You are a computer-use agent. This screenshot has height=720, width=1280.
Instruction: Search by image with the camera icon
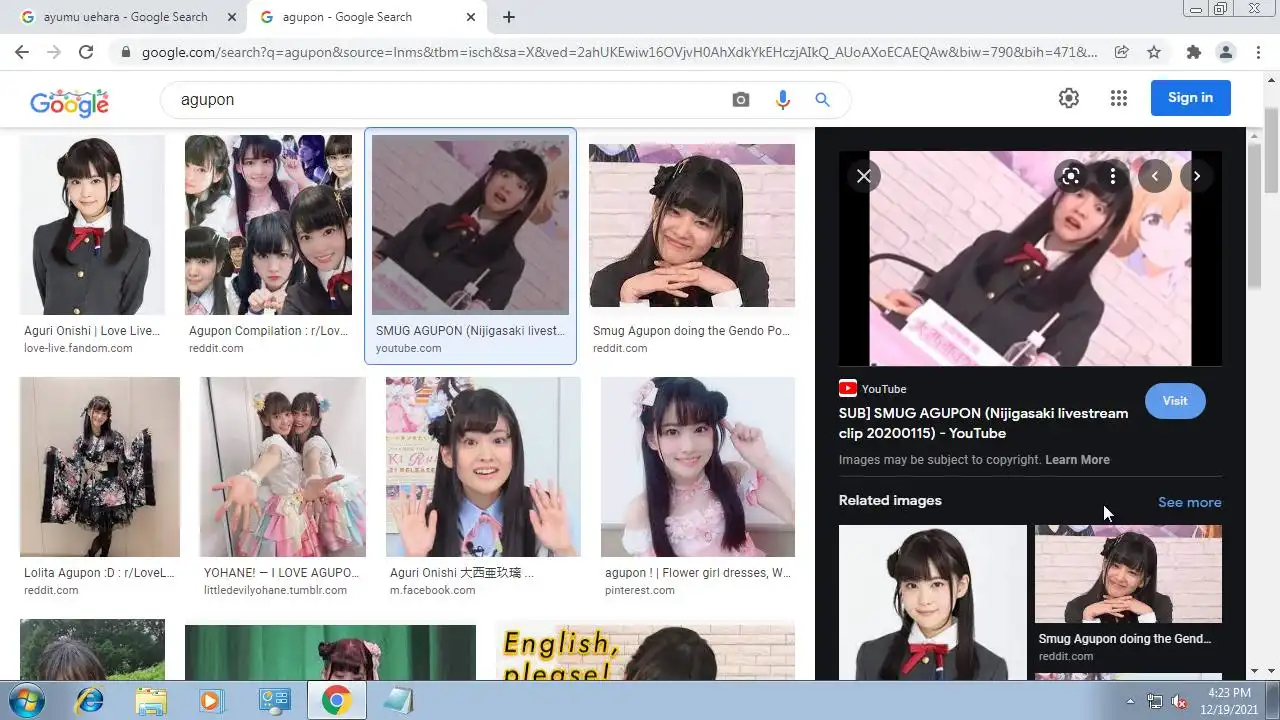(741, 100)
